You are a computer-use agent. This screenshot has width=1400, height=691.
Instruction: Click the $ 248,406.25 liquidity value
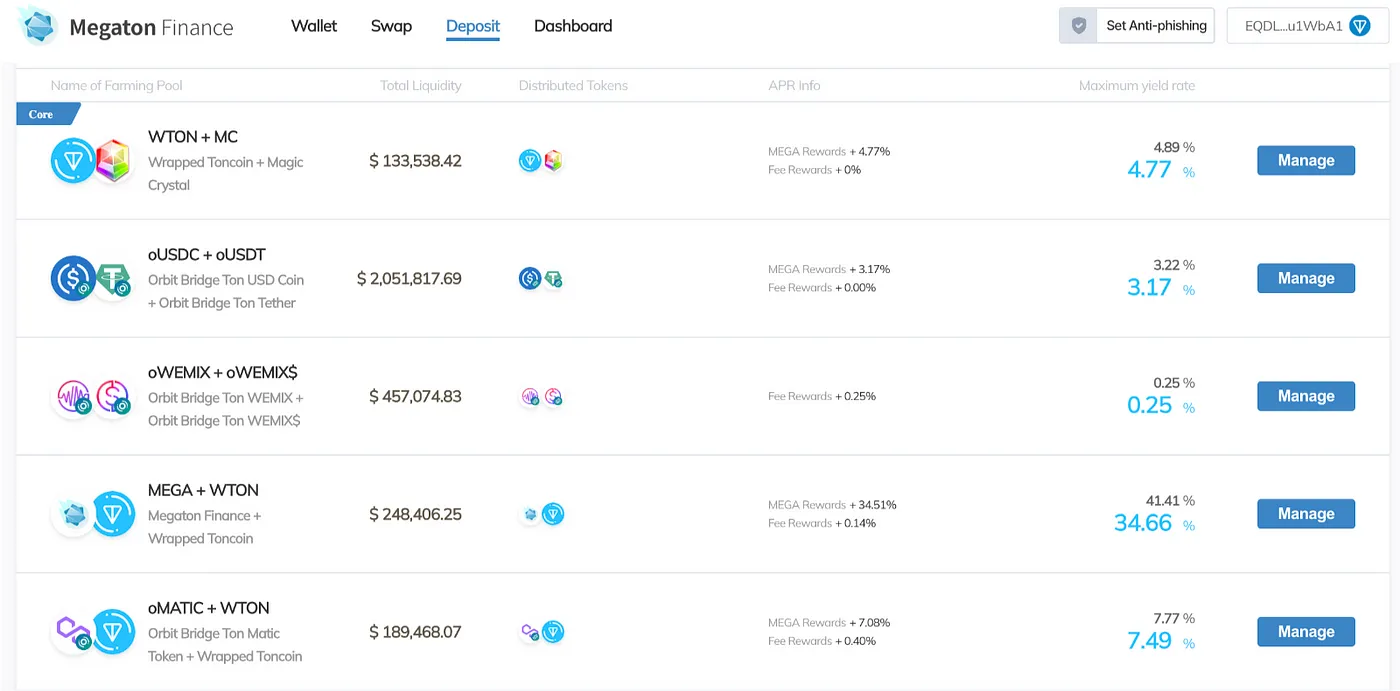tap(415, 515)
